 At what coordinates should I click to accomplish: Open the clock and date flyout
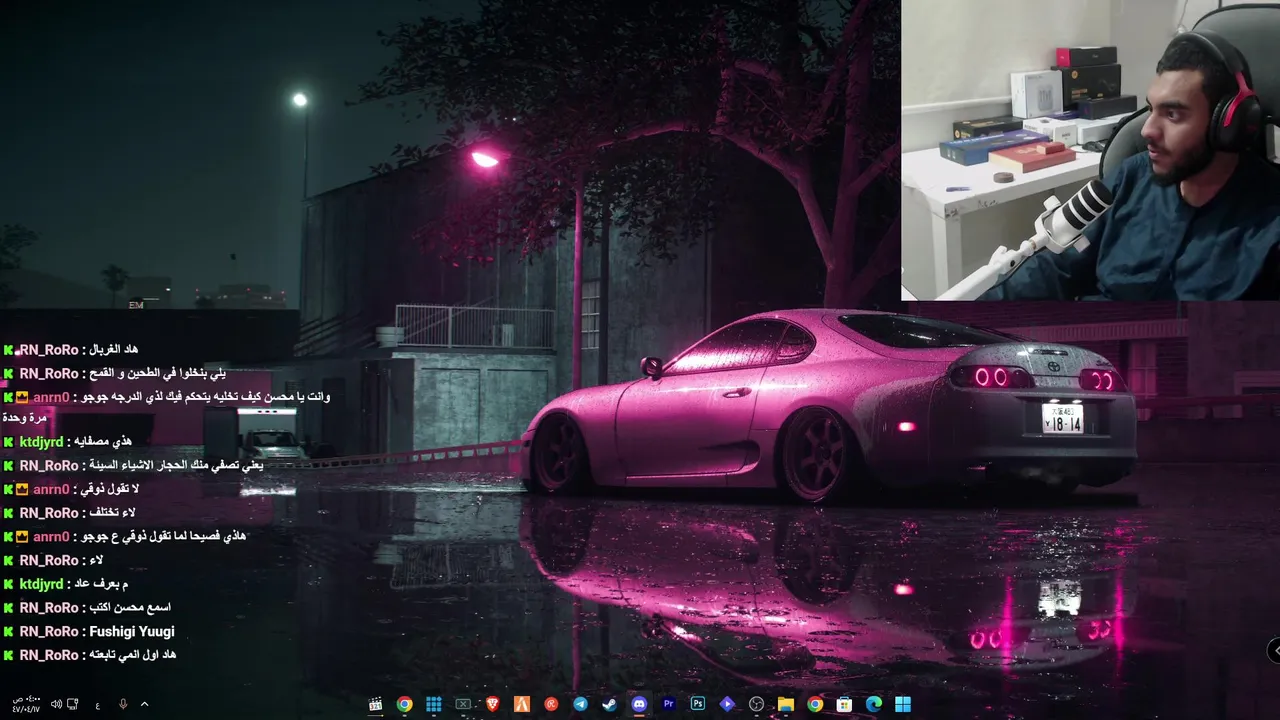coord(26,704)
